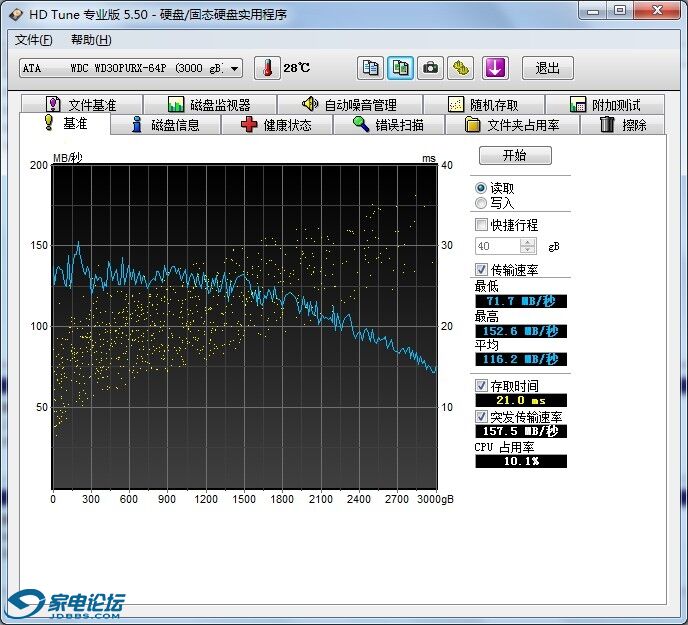The image size is (688, 625).
Task: Save screenshot with the camera icon
Action: pyautogui.click(x=430, y=68)
